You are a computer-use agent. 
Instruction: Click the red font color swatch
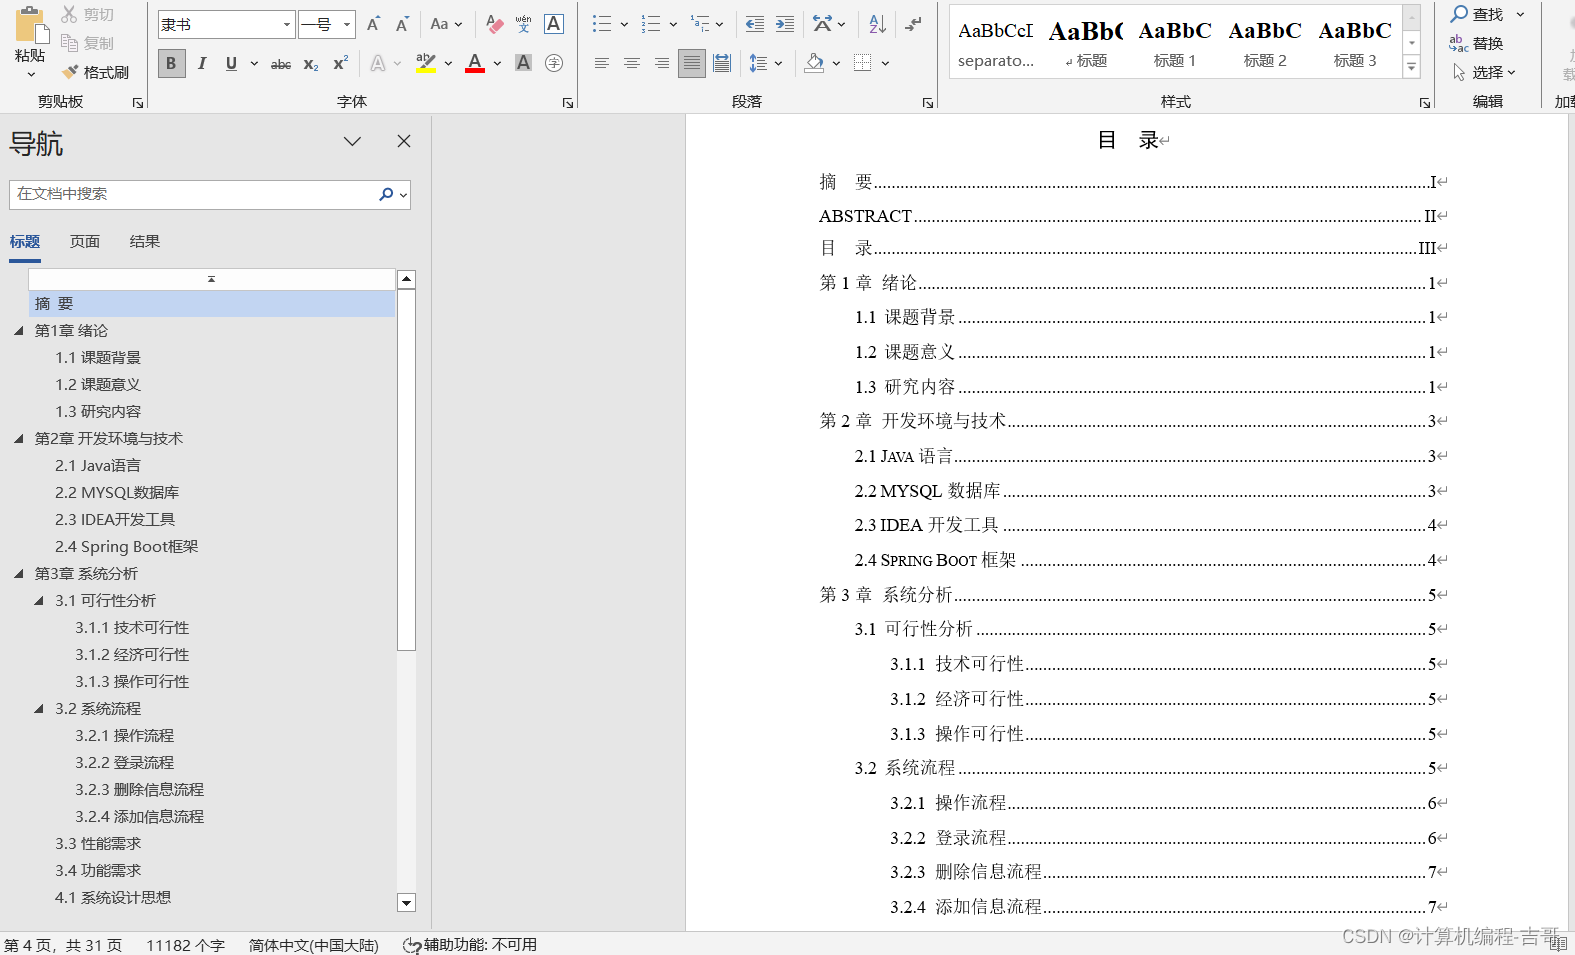point(475,63)
